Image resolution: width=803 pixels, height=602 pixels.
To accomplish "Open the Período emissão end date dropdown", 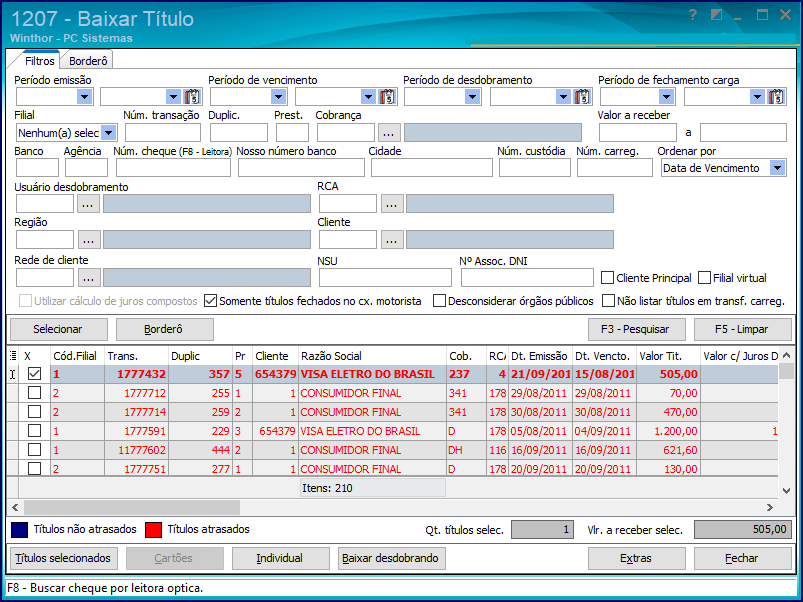I will (174, 96).
